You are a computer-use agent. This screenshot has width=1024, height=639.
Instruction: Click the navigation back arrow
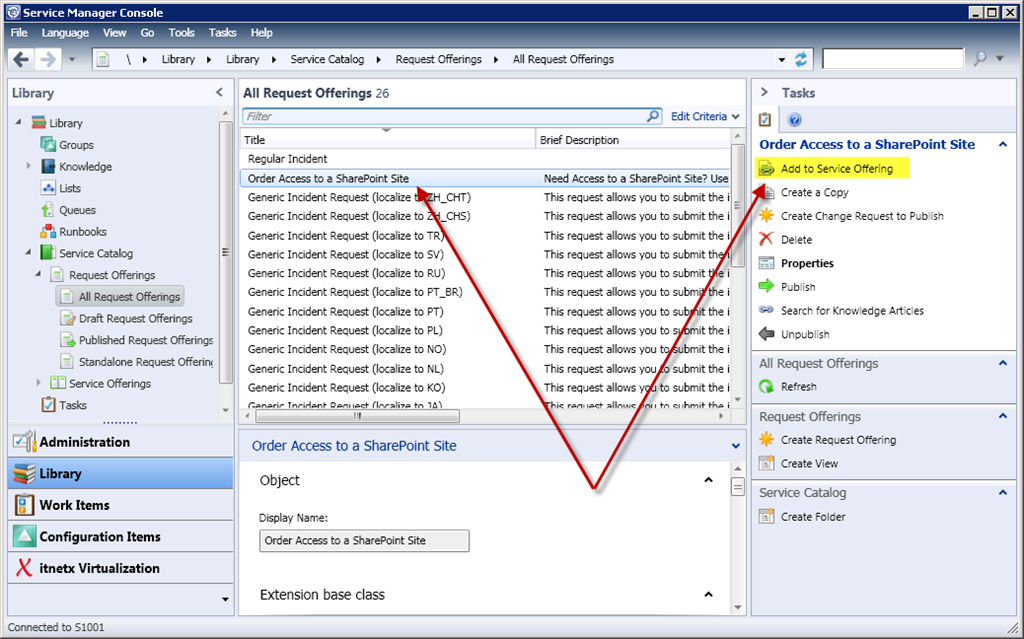tap(22, 59)
